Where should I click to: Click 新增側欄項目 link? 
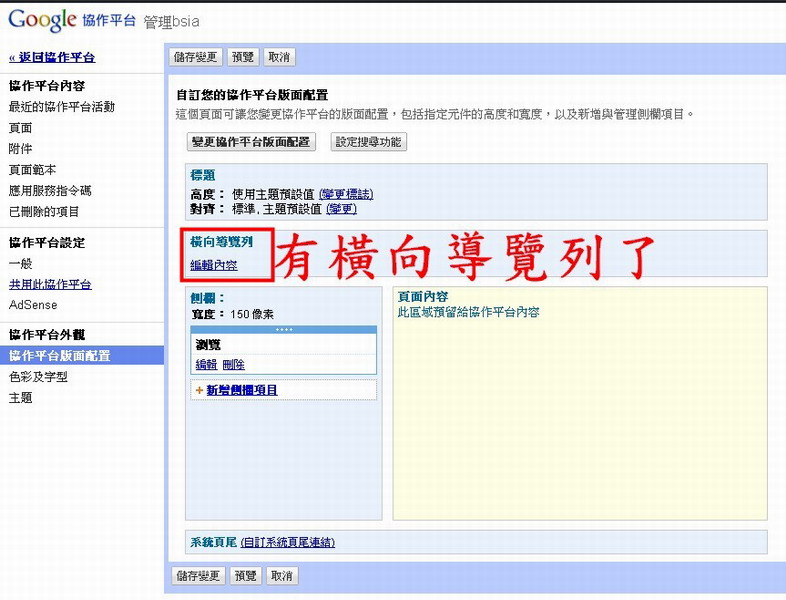click(x=242, y=390)
